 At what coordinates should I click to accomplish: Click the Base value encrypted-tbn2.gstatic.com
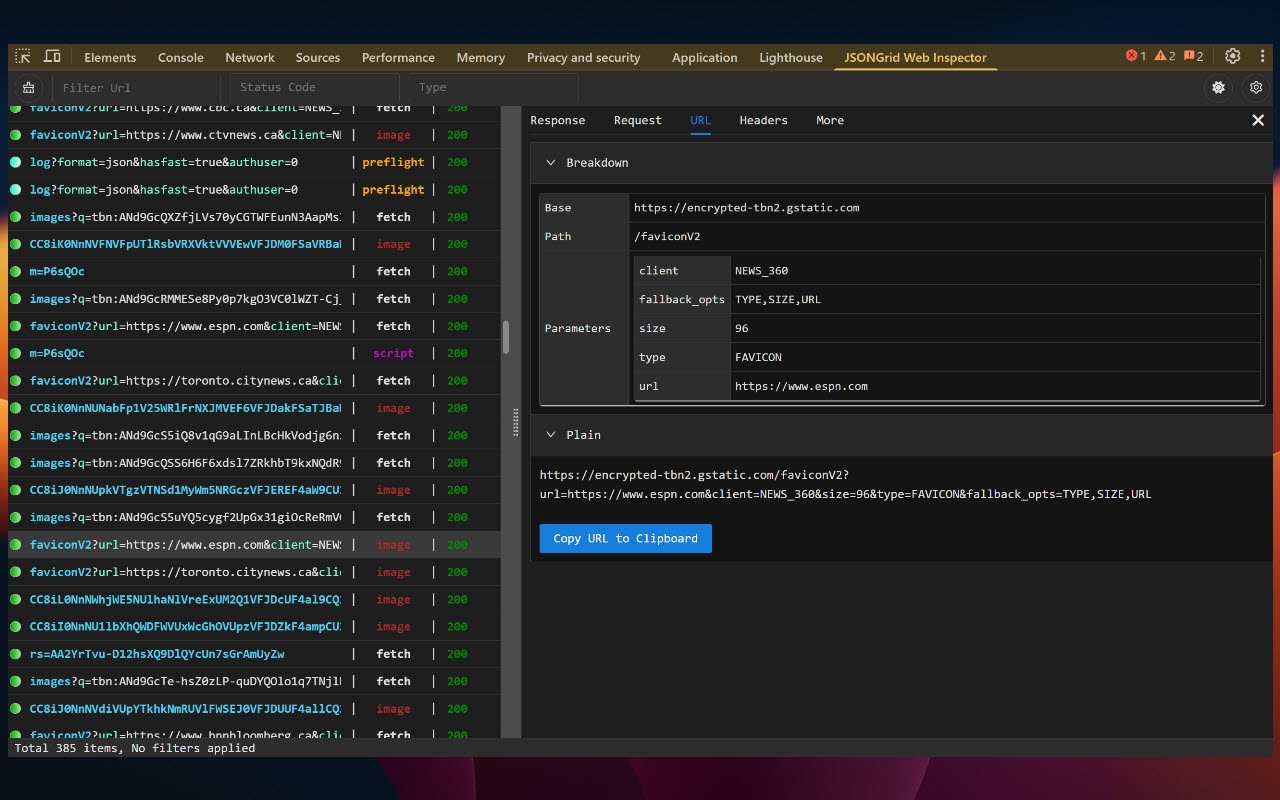point(747,208)
